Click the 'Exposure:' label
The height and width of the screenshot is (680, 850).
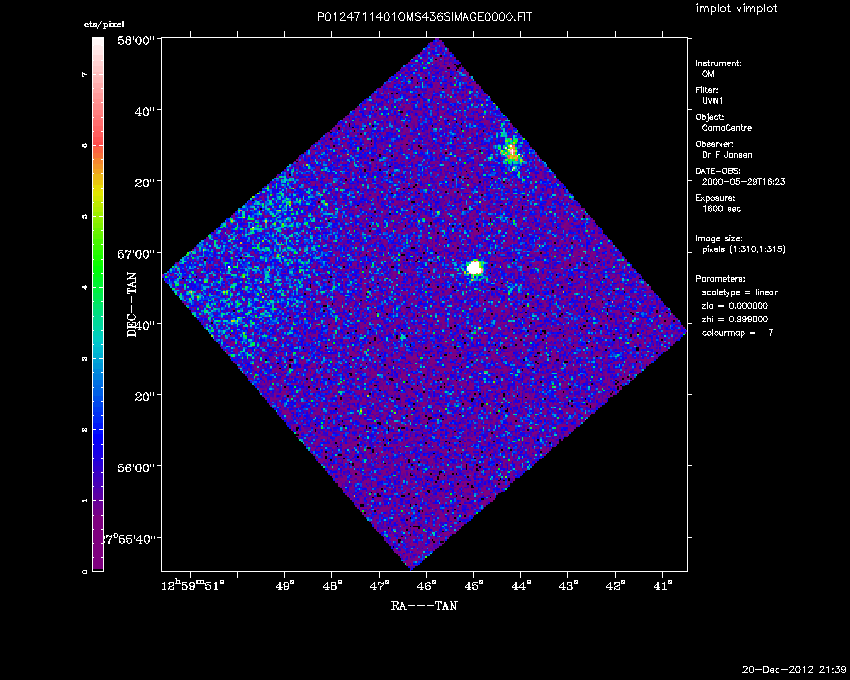[x=716, y=198]
